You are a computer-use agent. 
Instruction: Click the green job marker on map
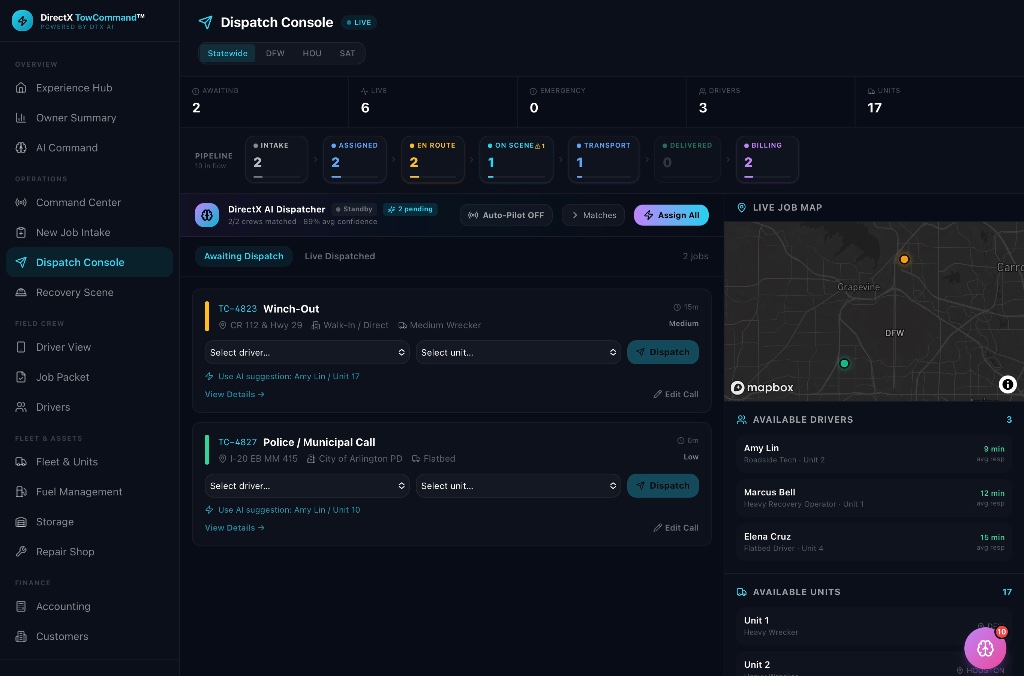tap(844, 363)
